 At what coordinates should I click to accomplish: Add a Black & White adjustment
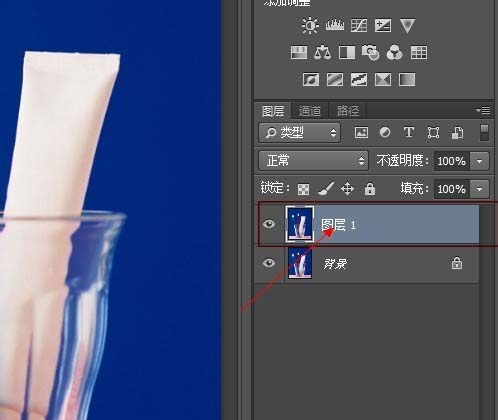[347, 53]
